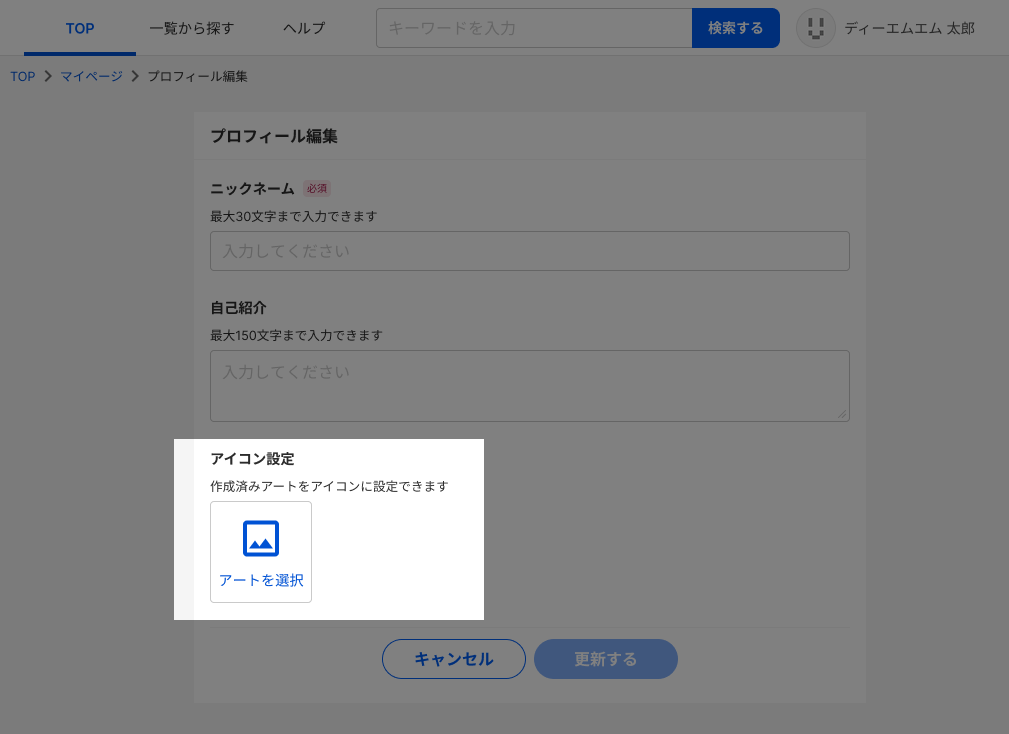Click into the ニックネーム input field
The height and width of the screenshot is (734, 1009).
pos(529,251)
